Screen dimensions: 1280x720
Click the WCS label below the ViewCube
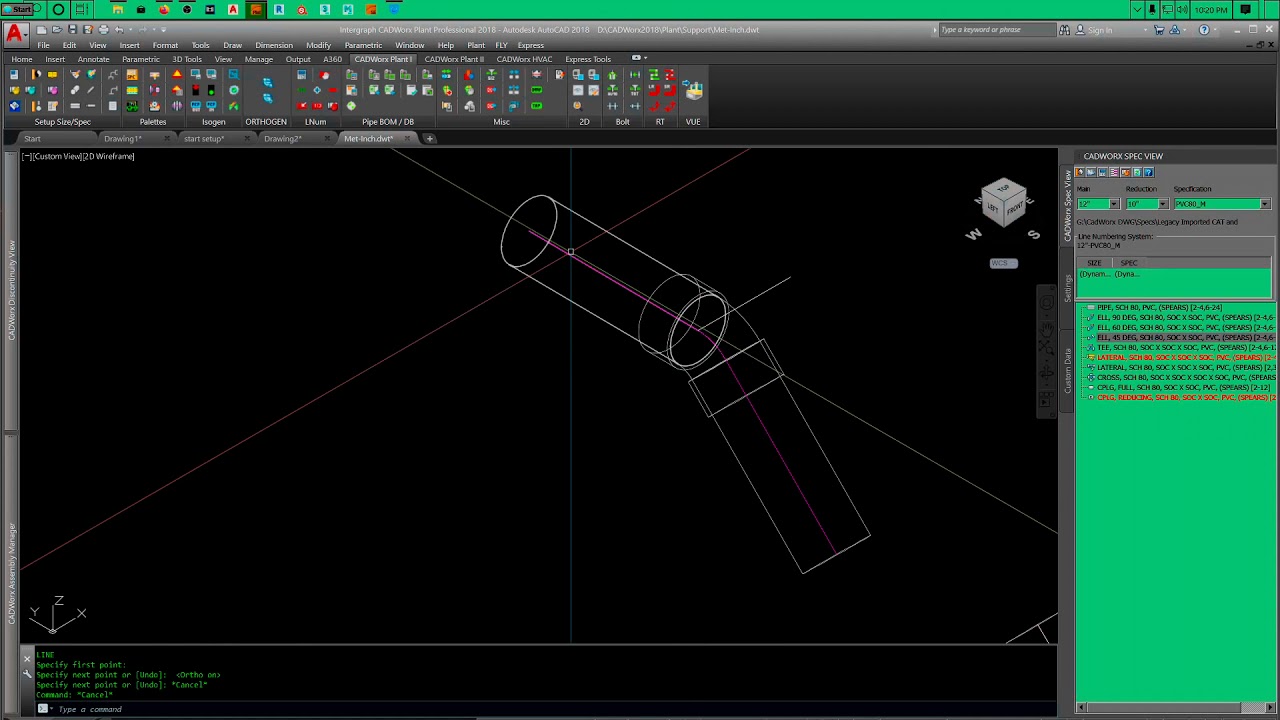[1003, 263]
